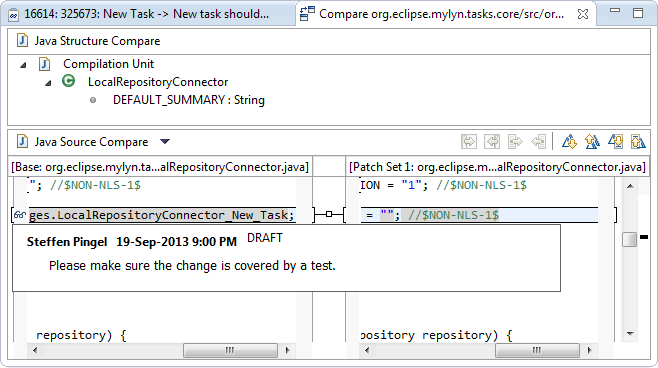Click the connector handle between compared changes
658x368 pixels.
point(329,214)
